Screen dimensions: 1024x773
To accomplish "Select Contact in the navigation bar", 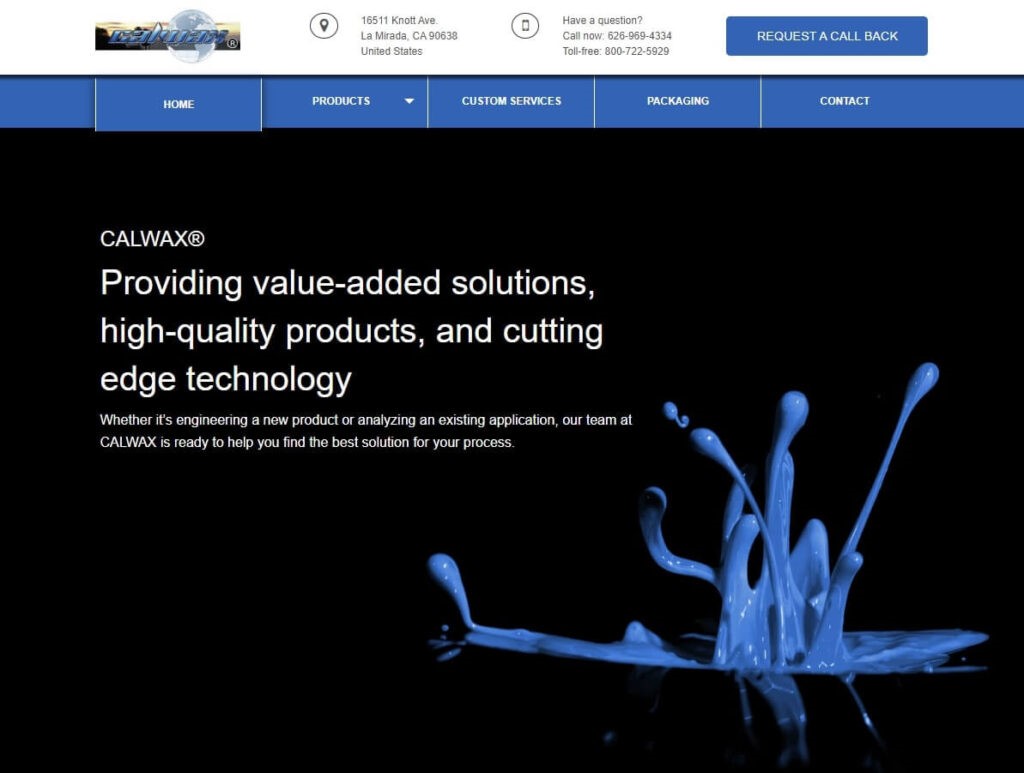I will [844, 101].
